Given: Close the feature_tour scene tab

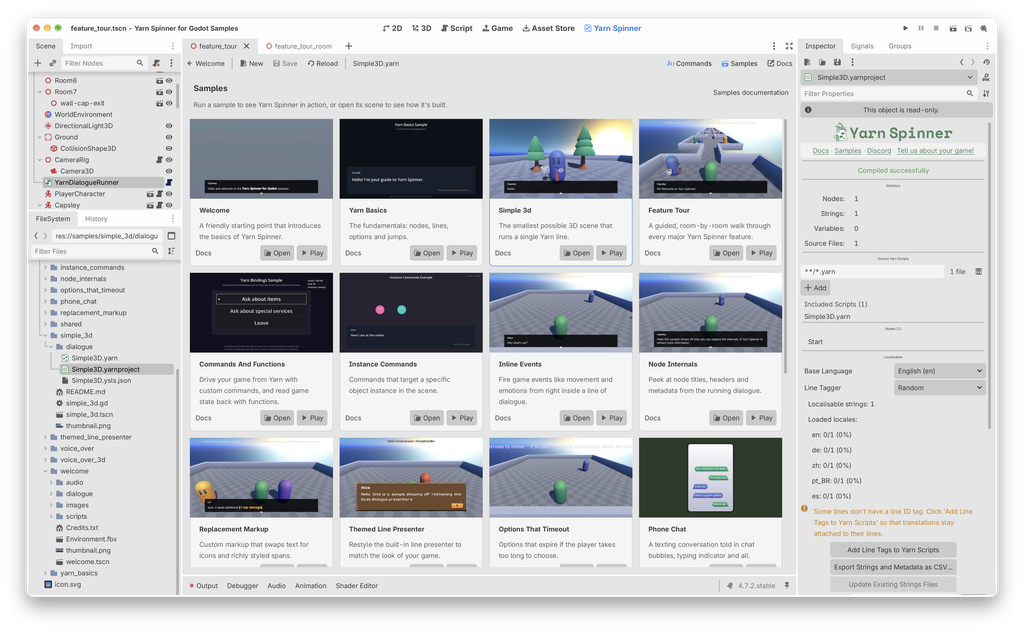Looking at the screenshot, I should tap(246, 46).
